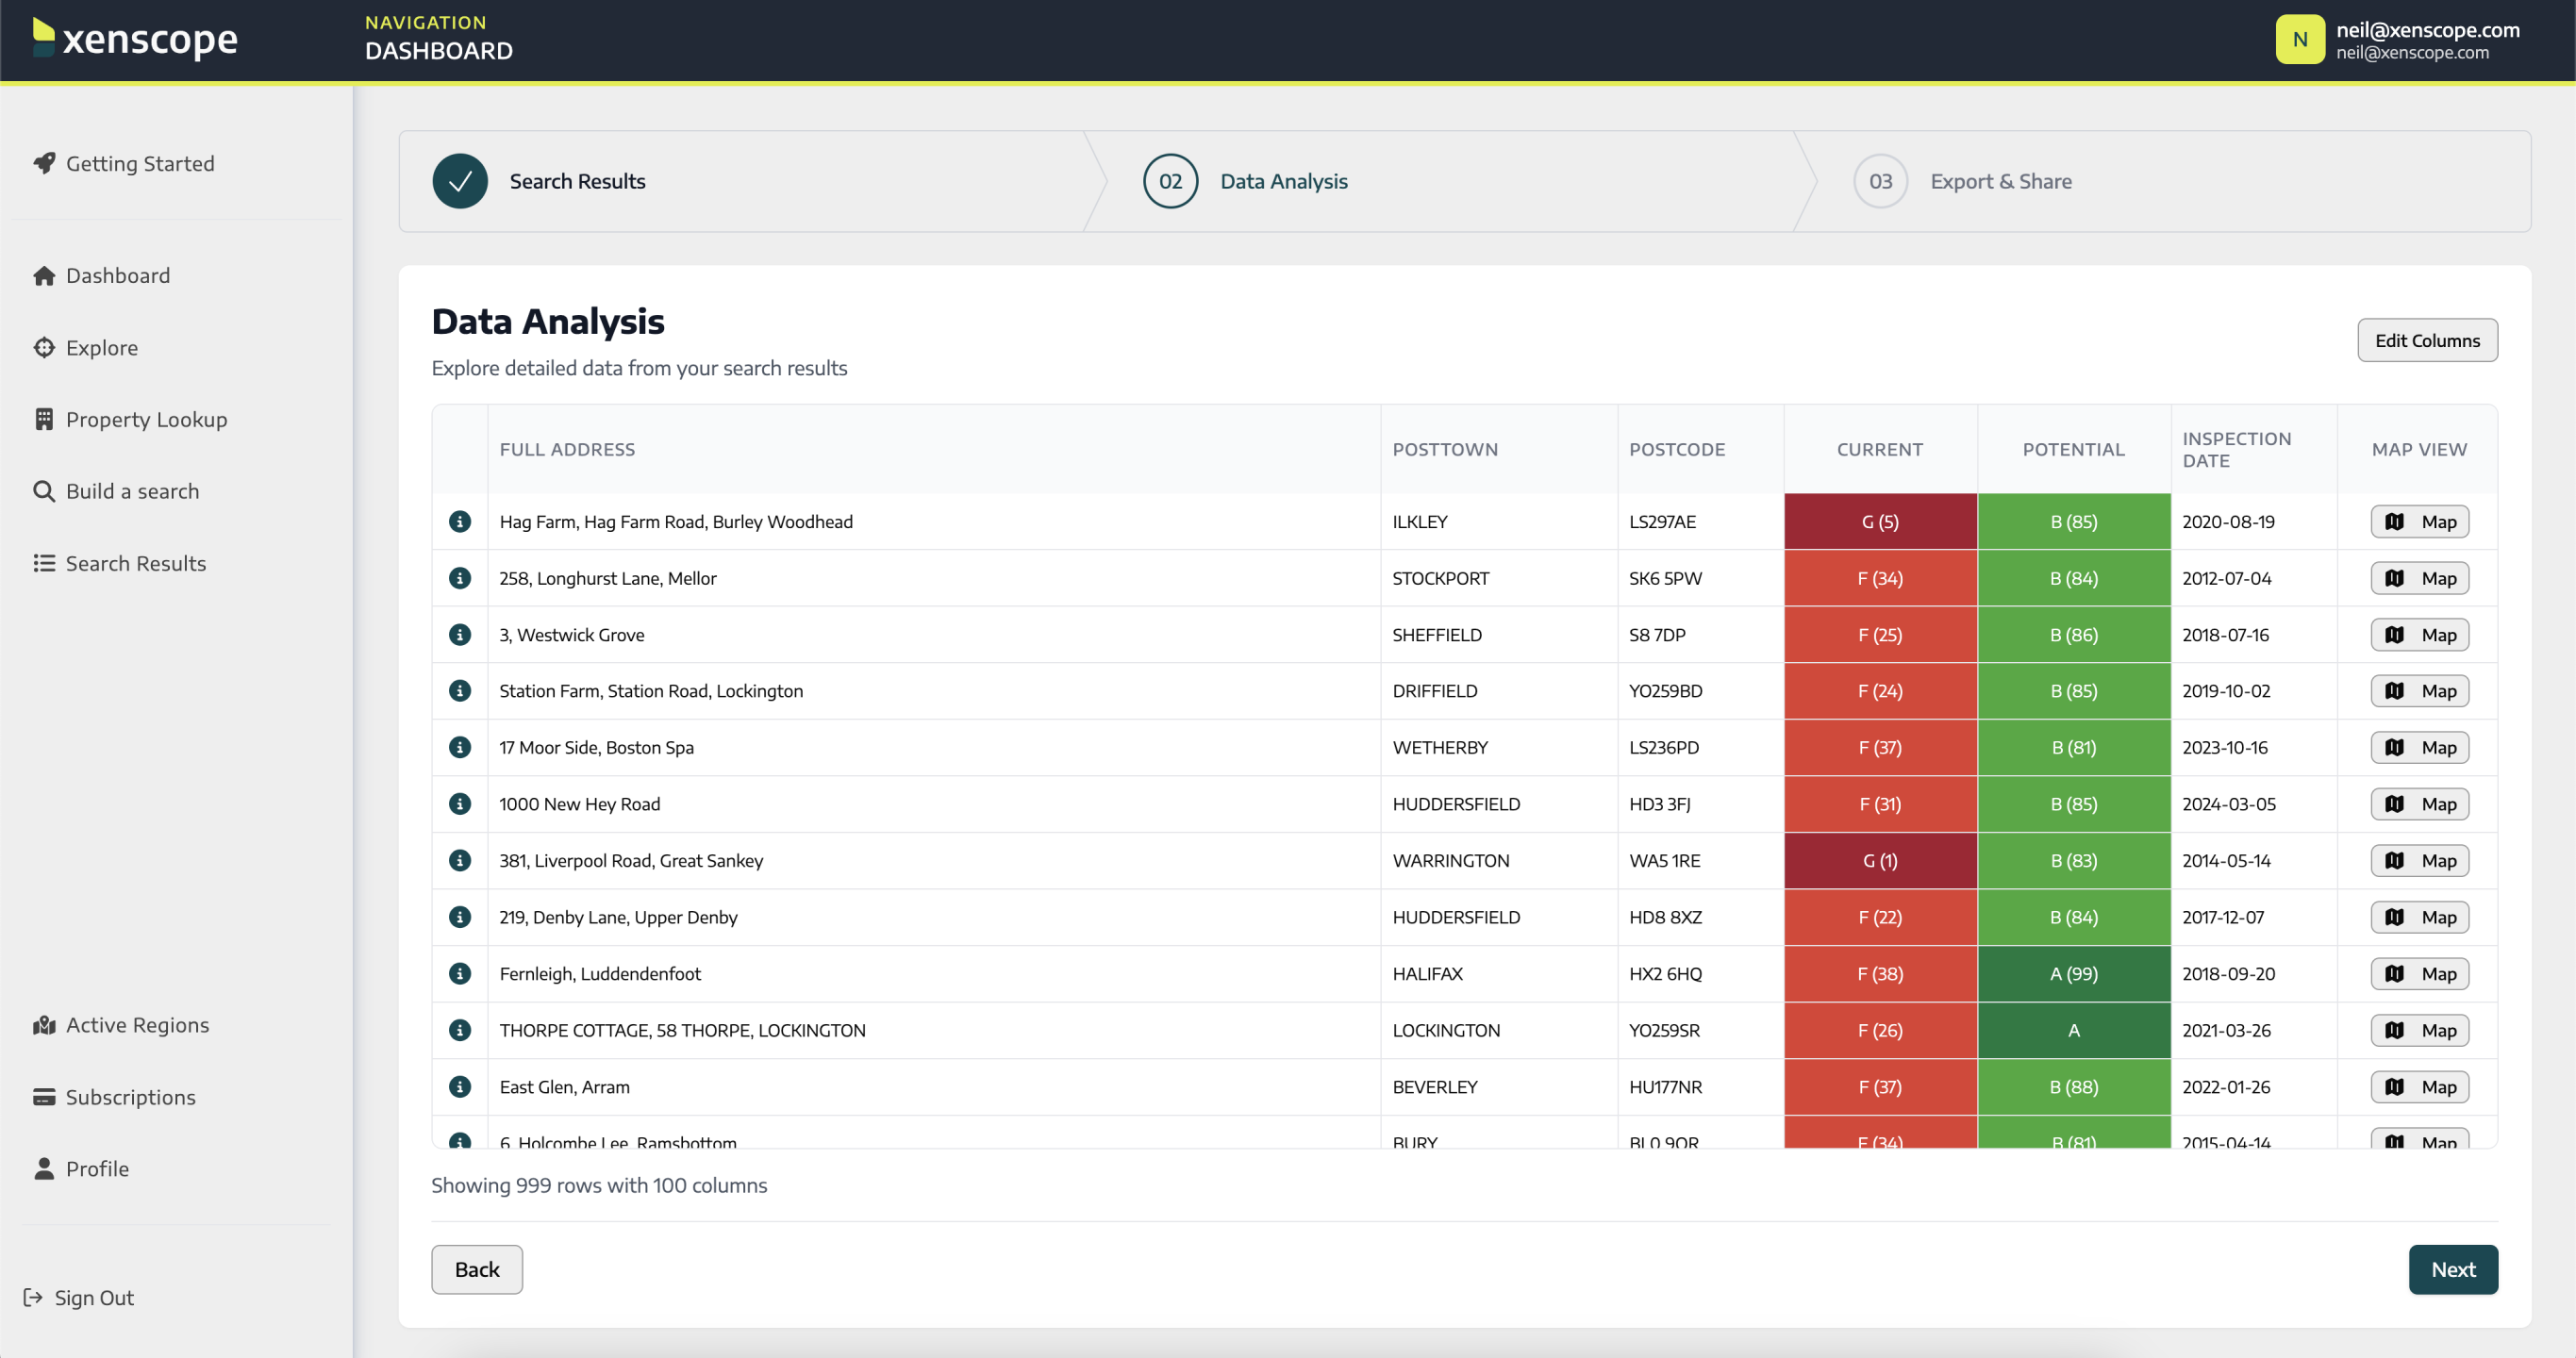Click the Subscriptions card icon

[44, 1096]
